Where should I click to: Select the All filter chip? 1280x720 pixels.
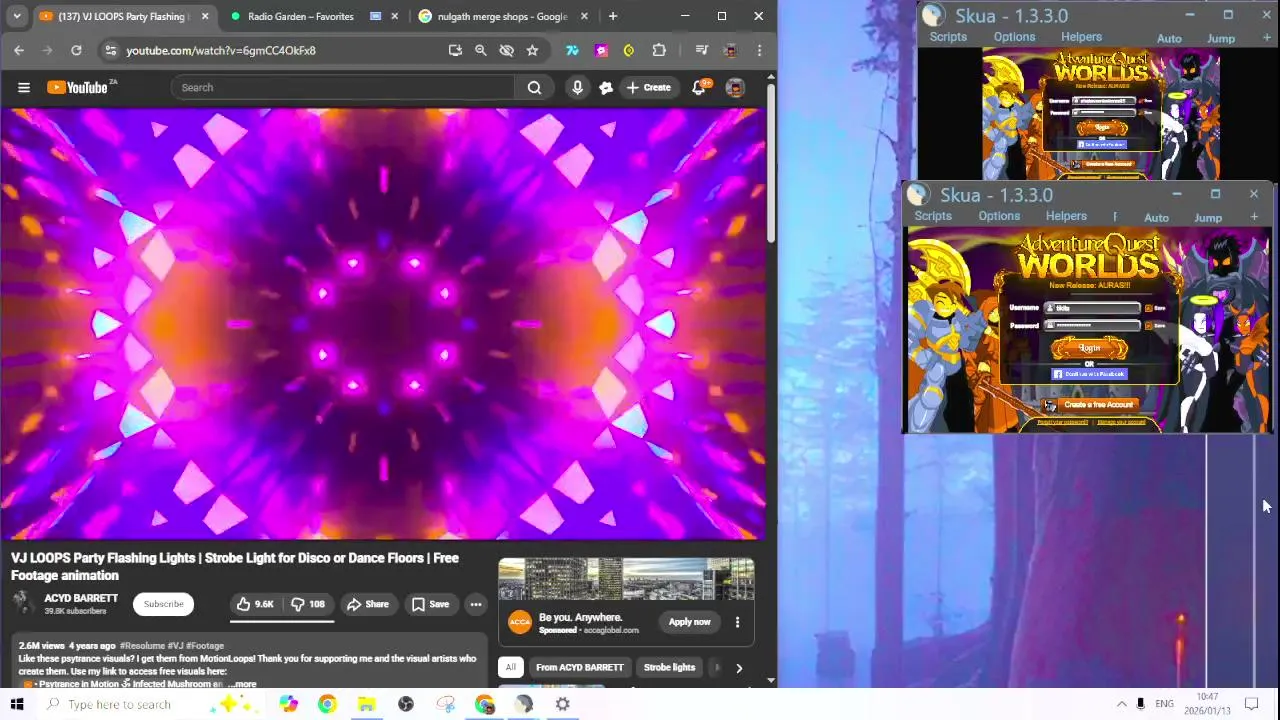coord(511,667)
